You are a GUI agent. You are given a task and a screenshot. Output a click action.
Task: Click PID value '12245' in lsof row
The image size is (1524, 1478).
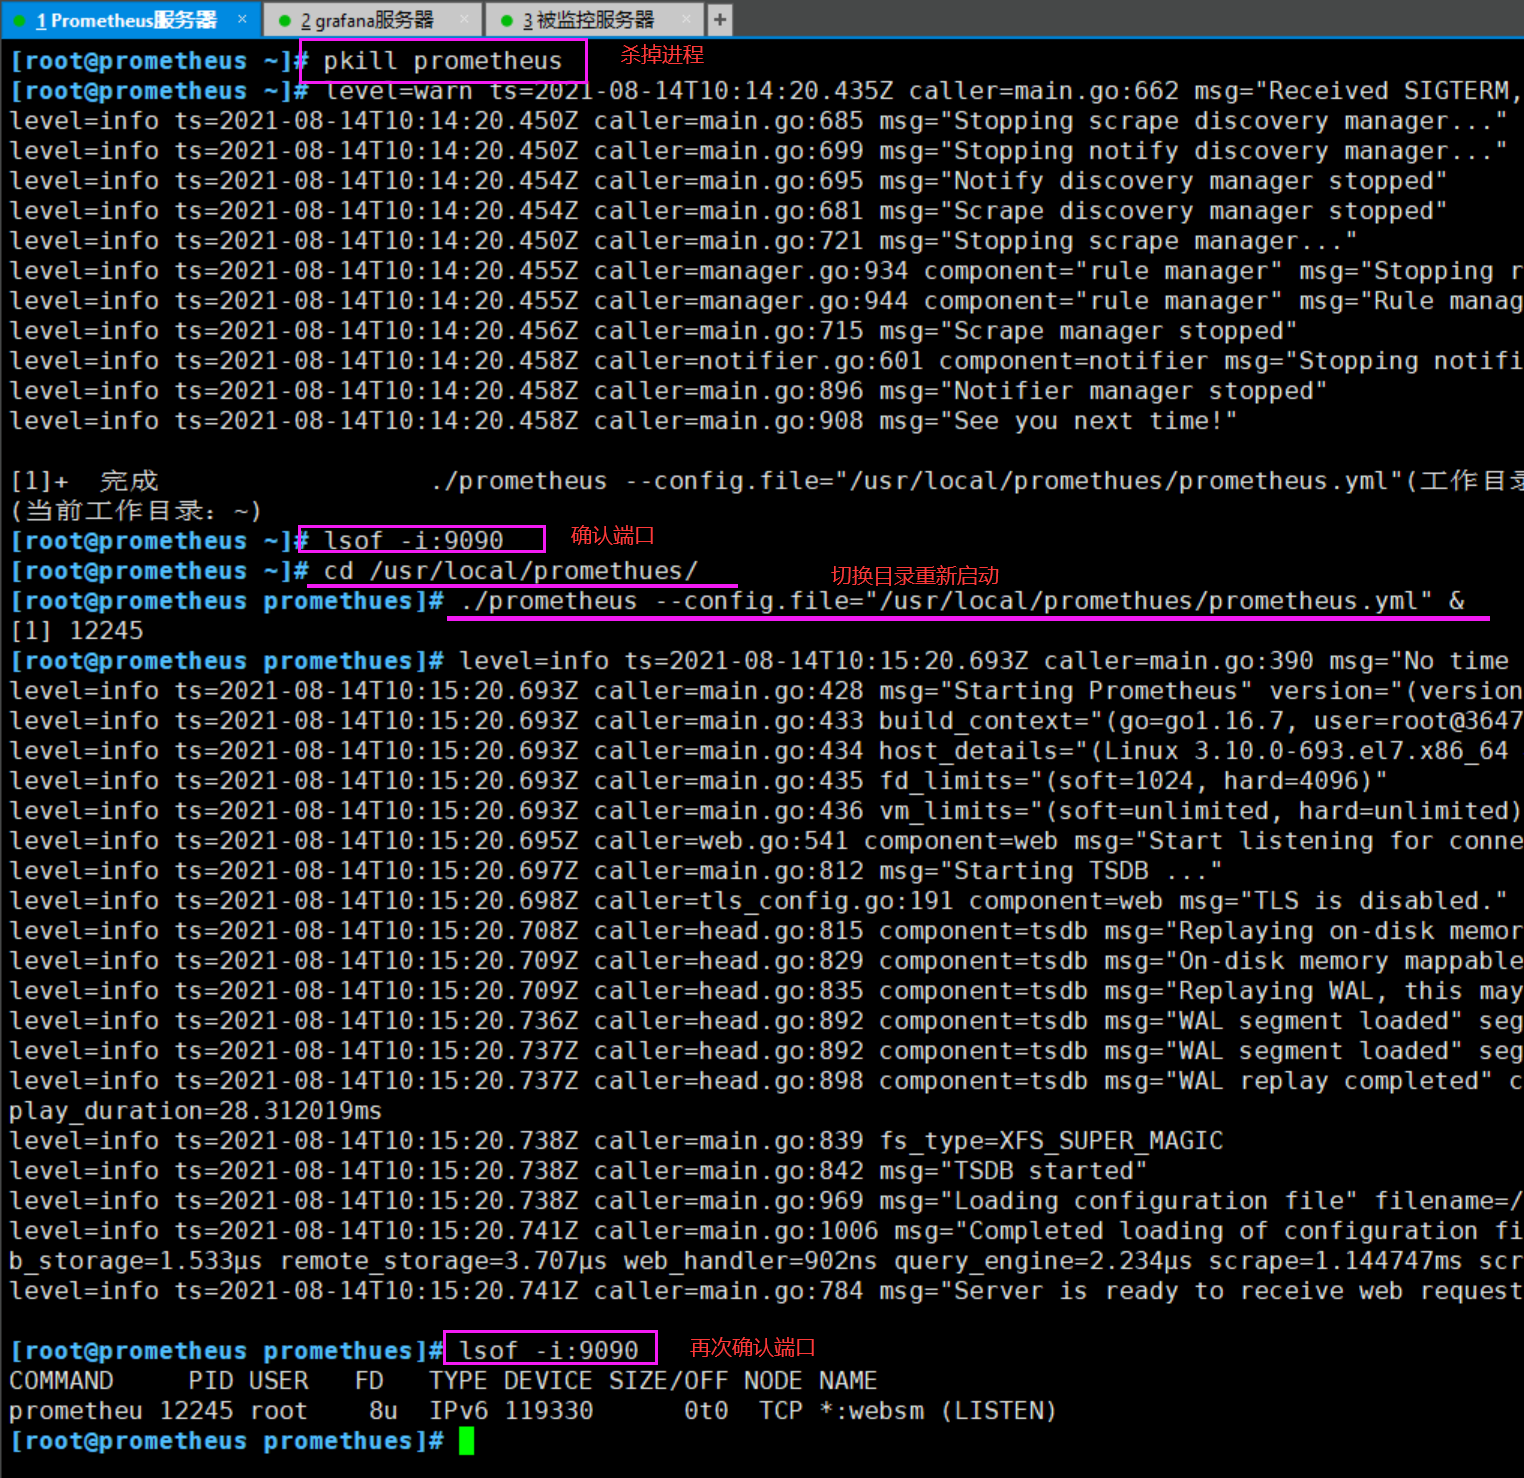pos(196,1411)
